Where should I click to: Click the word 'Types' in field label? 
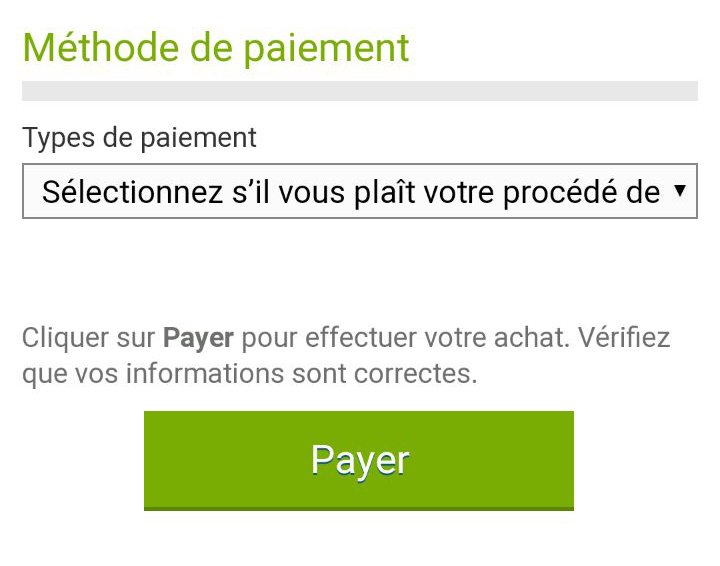coord(58,138)
